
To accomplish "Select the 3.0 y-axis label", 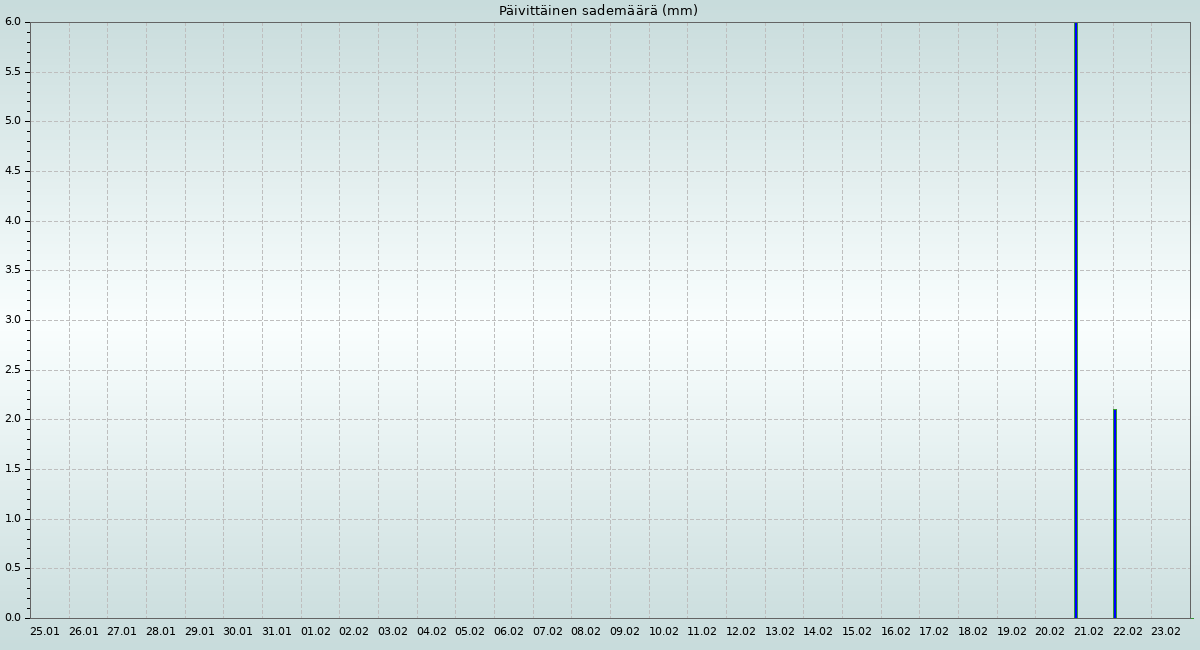I will [13, 320].
